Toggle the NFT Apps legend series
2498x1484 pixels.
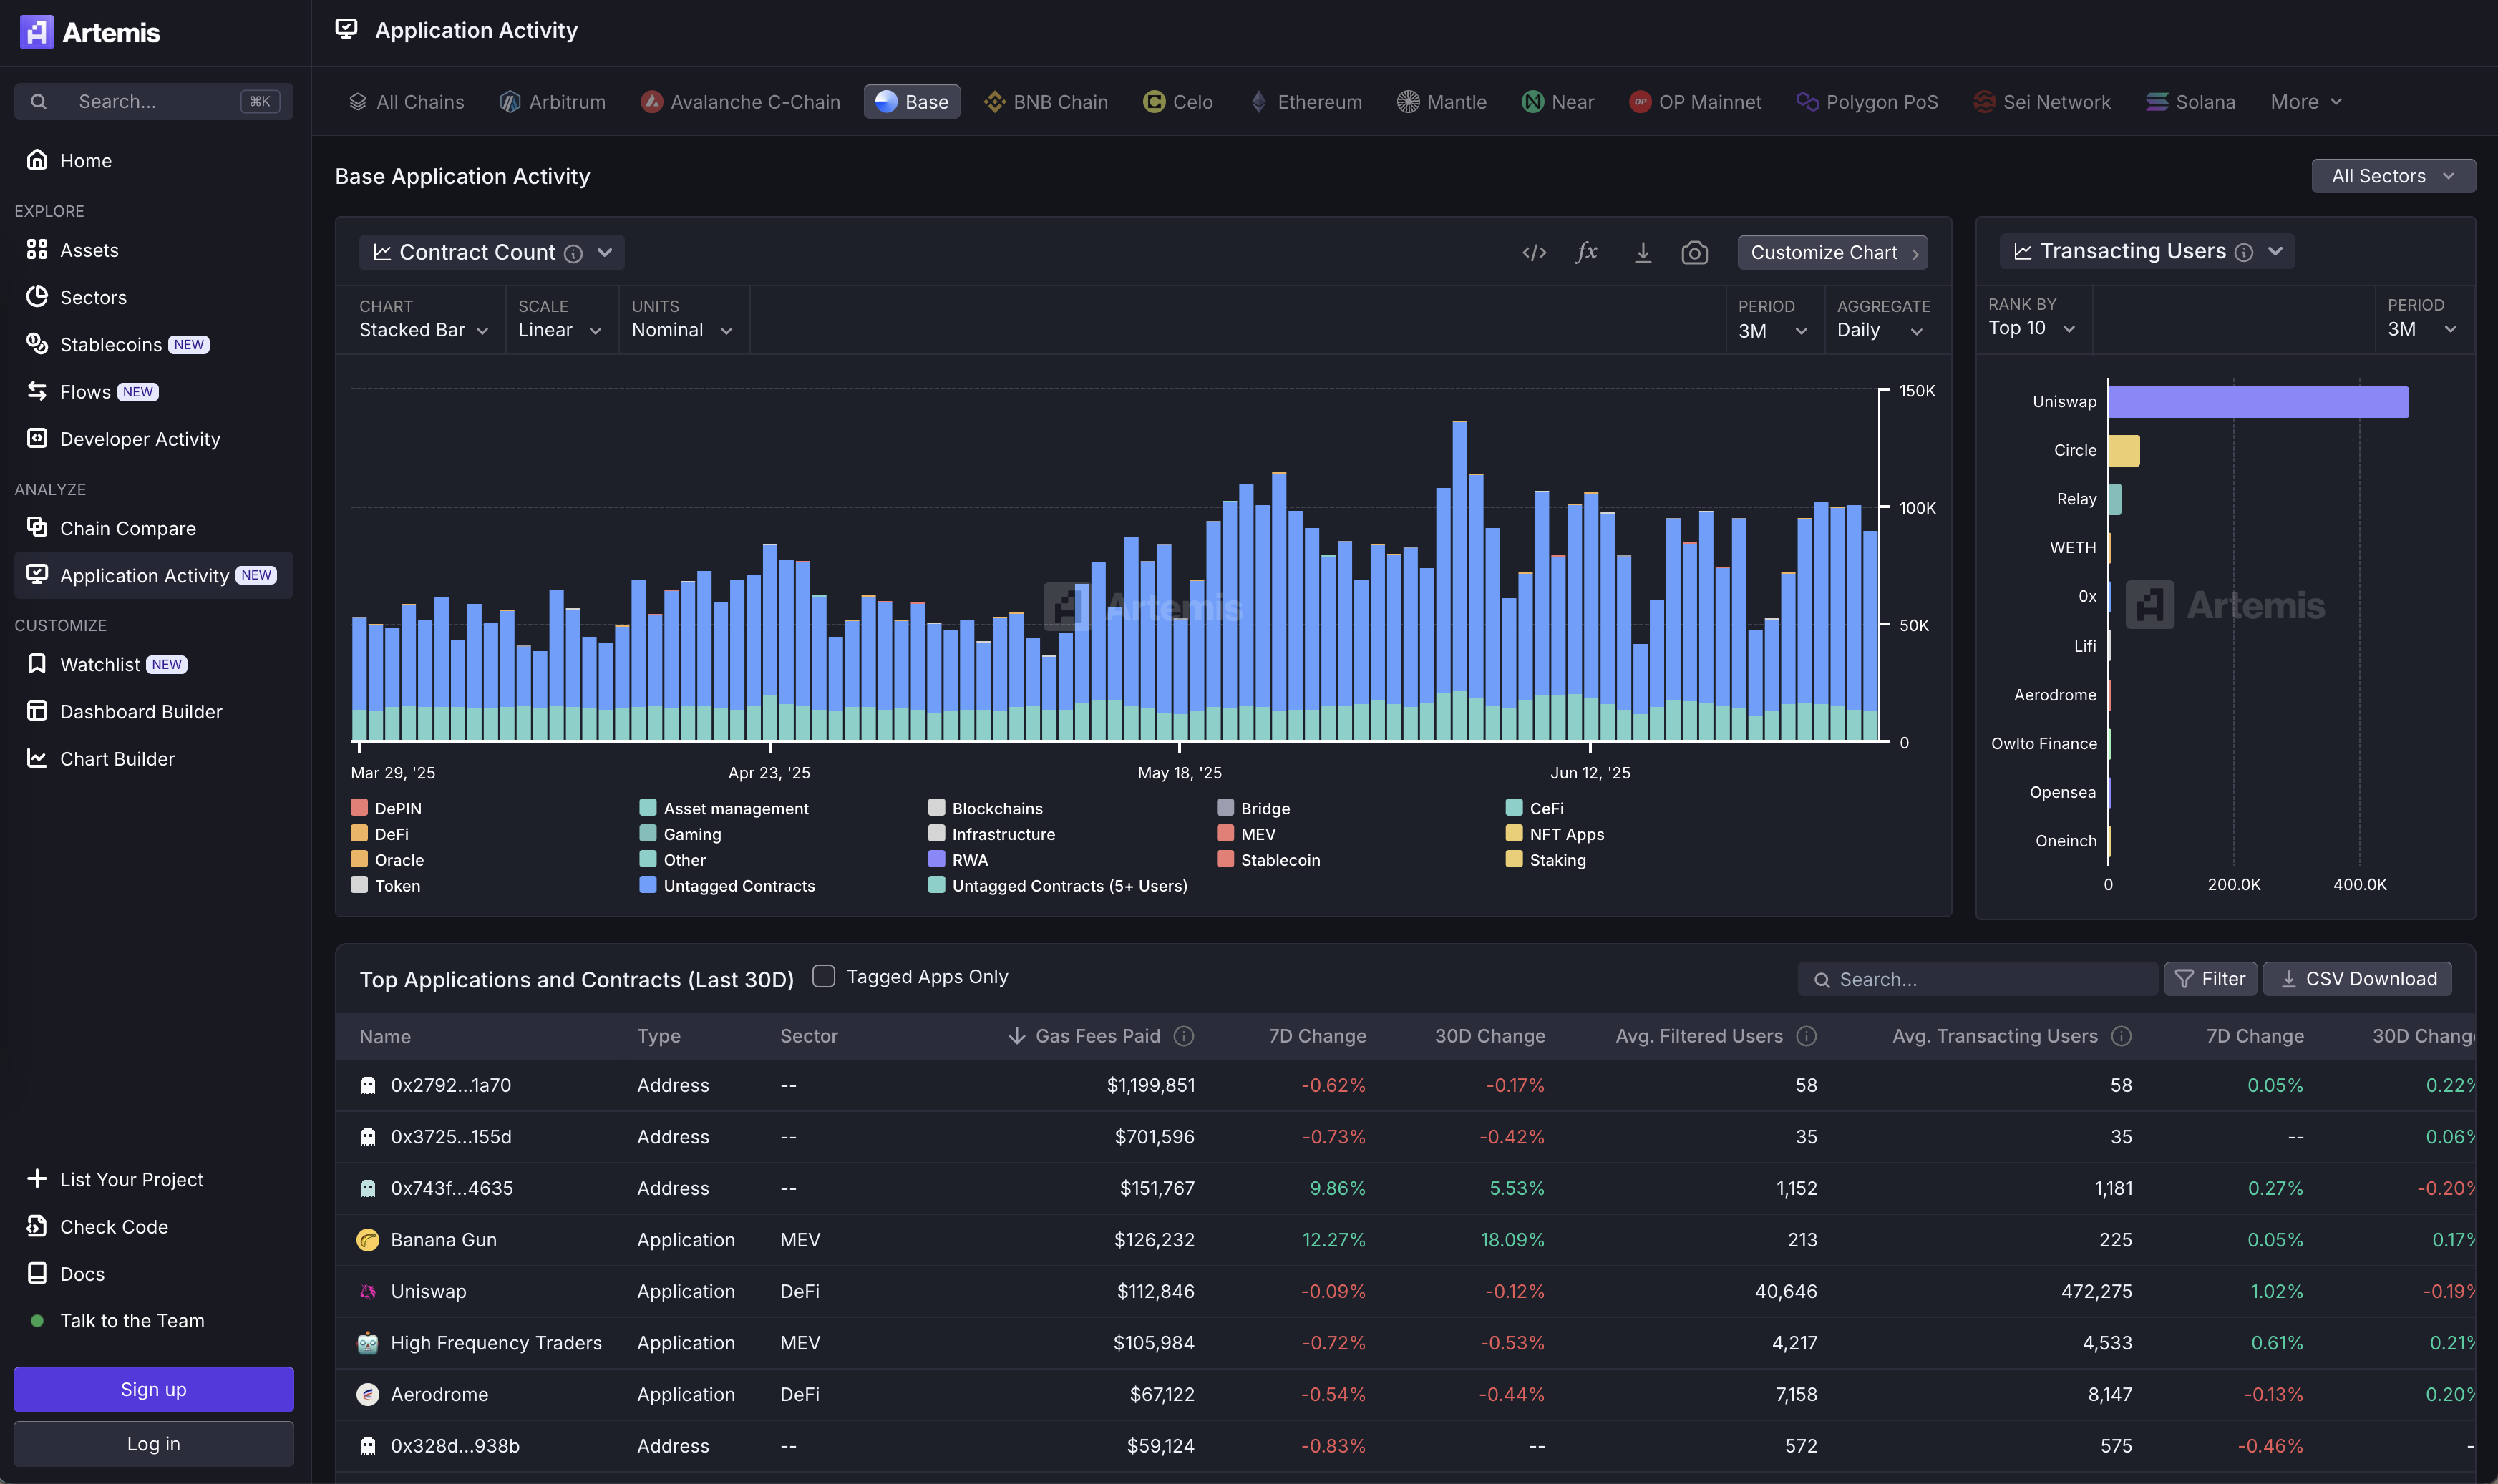tap(1555, 834)
